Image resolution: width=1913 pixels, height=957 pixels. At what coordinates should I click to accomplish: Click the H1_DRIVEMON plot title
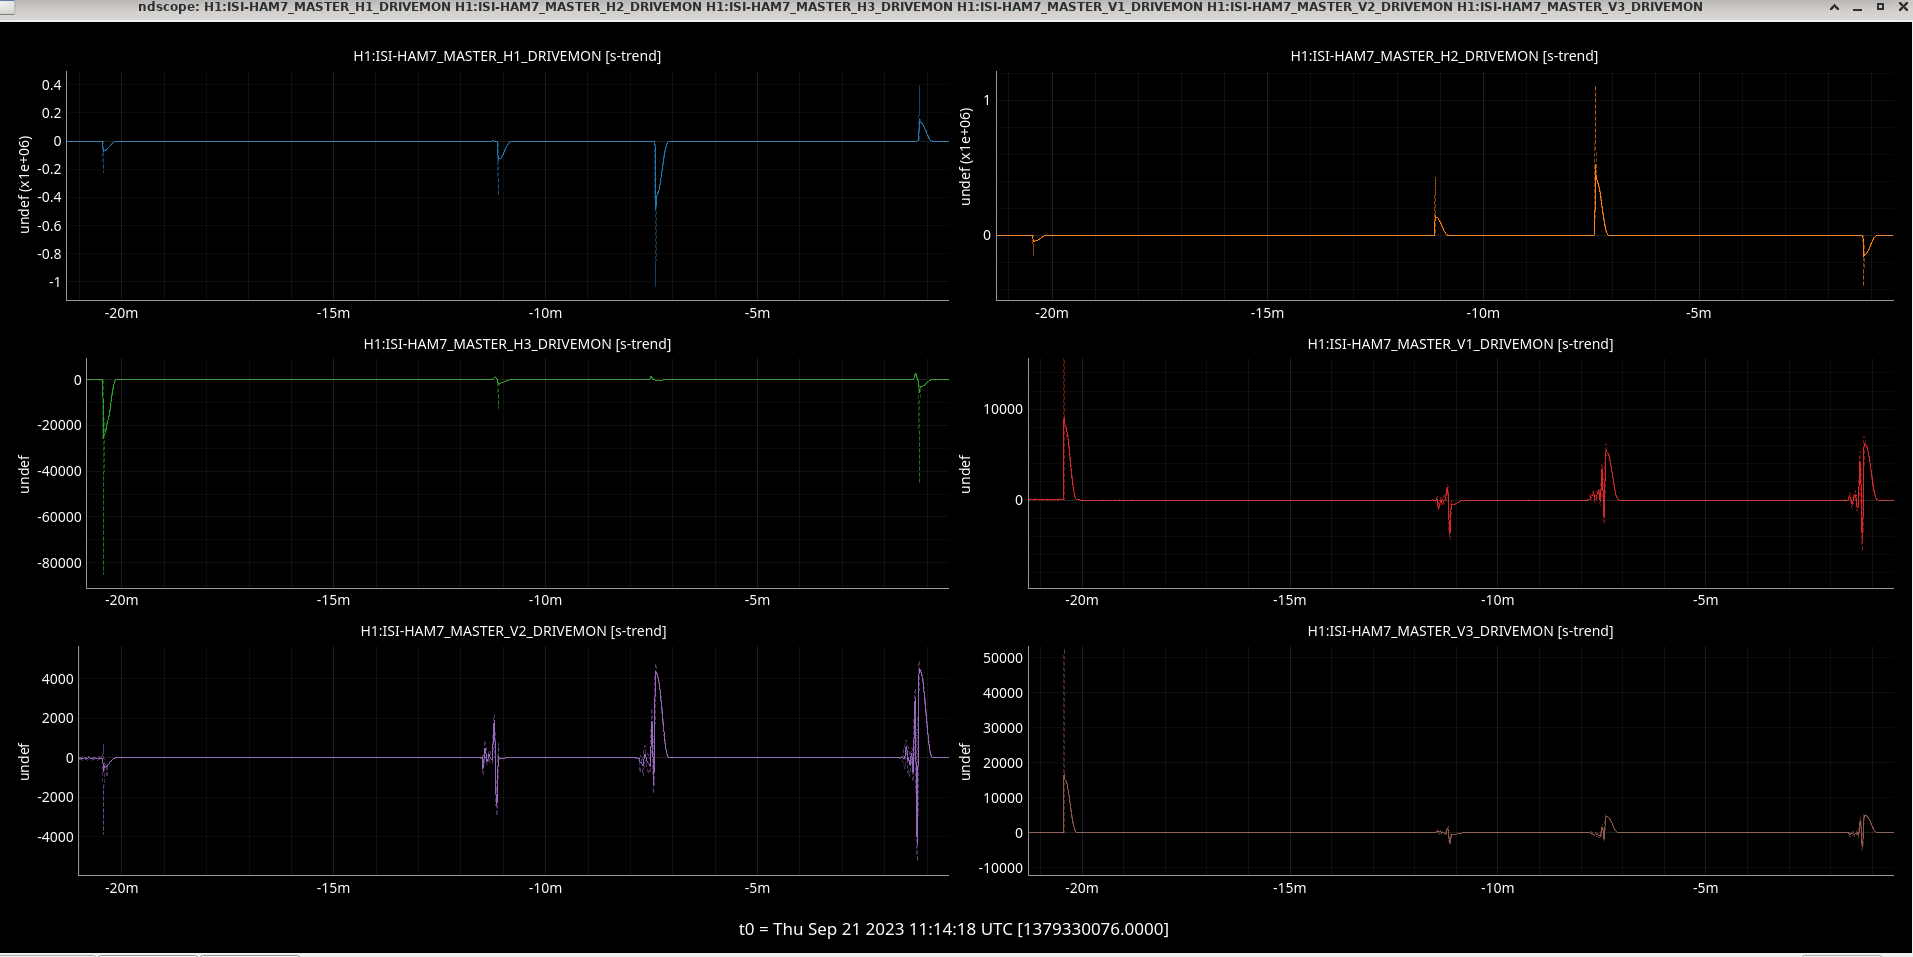click(507, 56)
